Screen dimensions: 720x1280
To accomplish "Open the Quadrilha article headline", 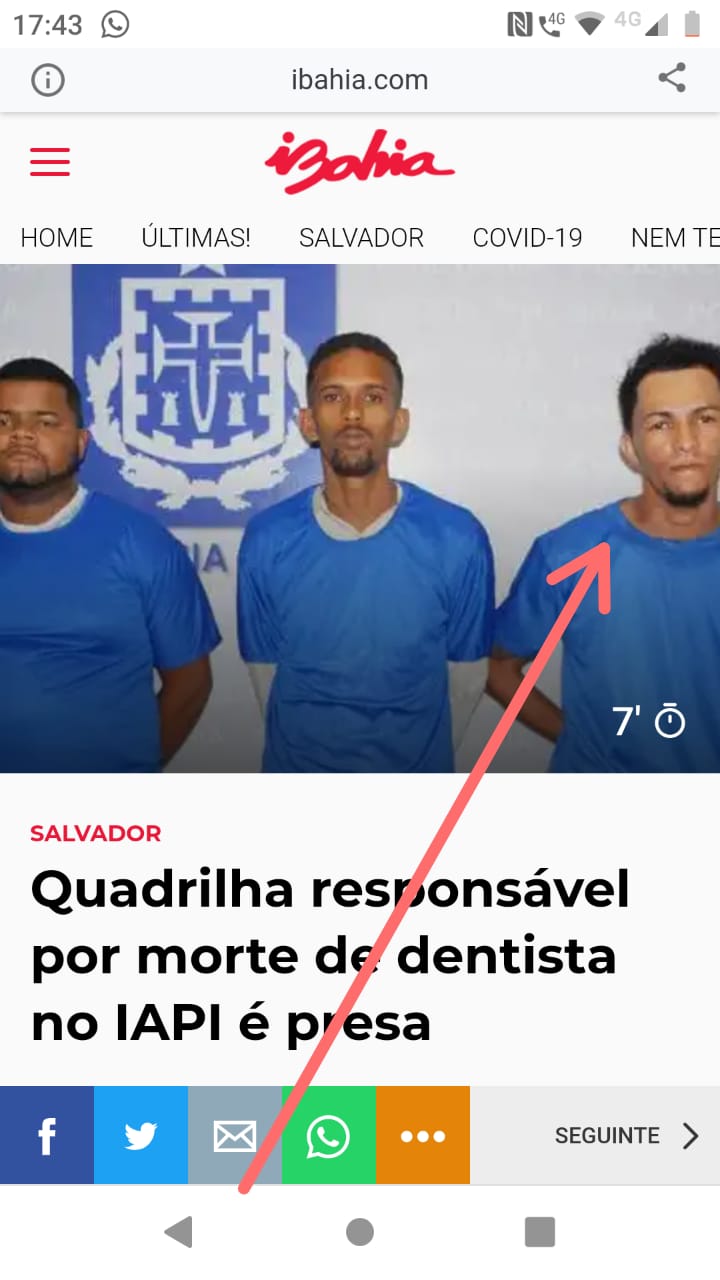I will (331, 956).
